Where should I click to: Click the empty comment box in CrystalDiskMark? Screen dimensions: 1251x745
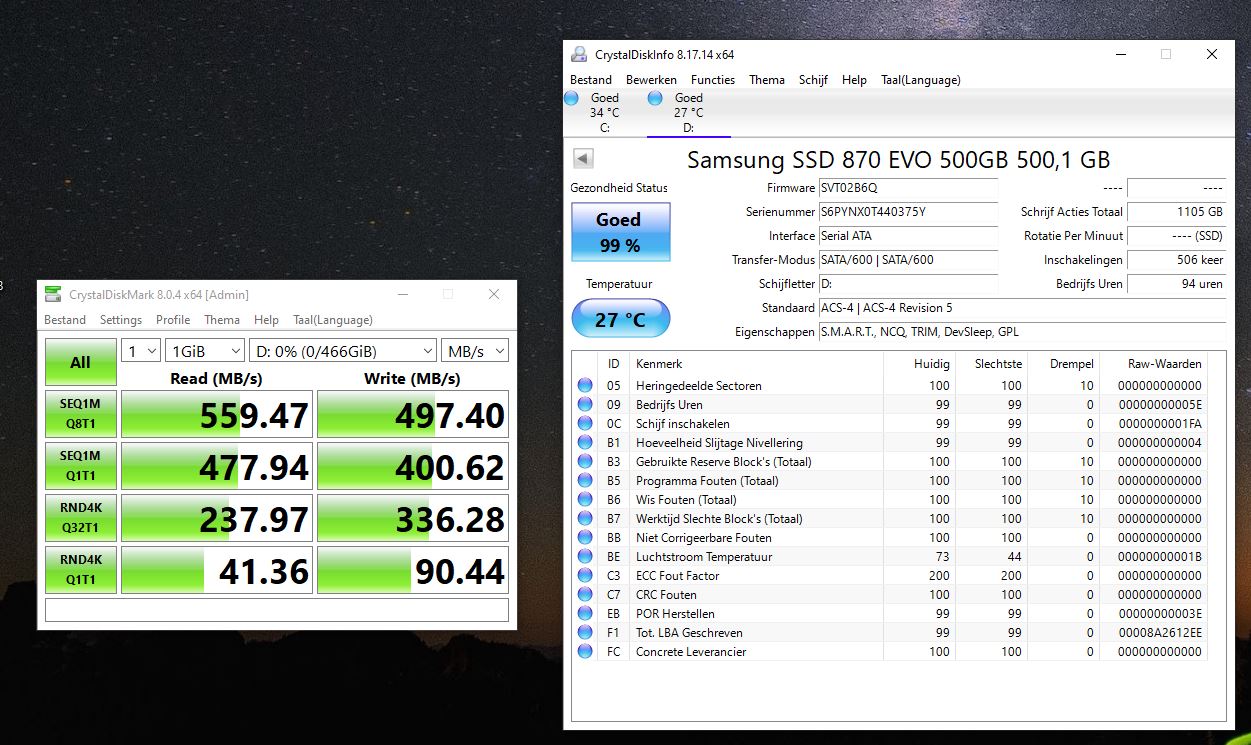tap(277, 610)
